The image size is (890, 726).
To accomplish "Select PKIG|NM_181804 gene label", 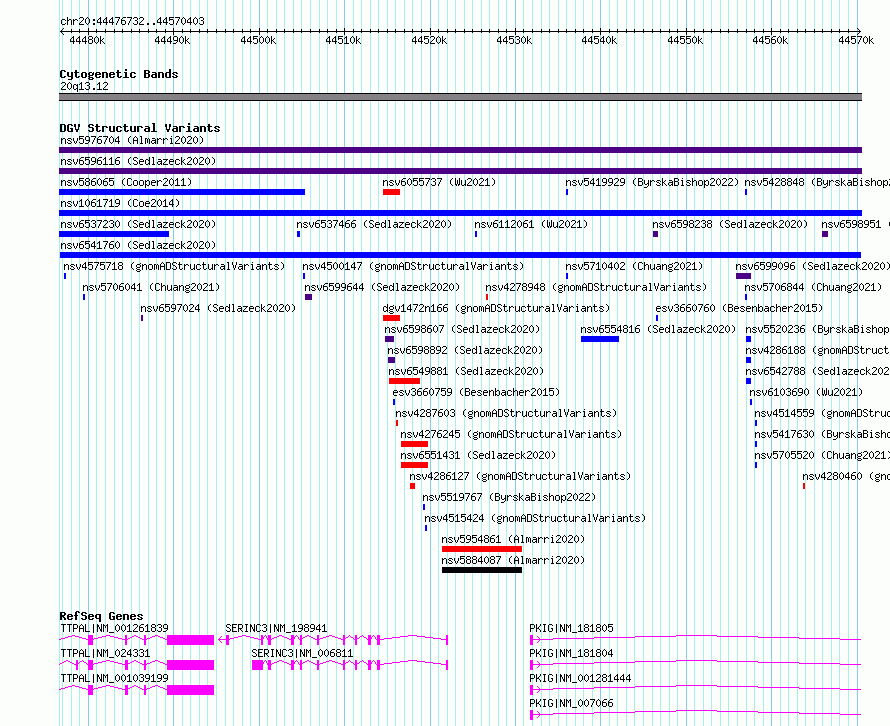I will [572, 653].
